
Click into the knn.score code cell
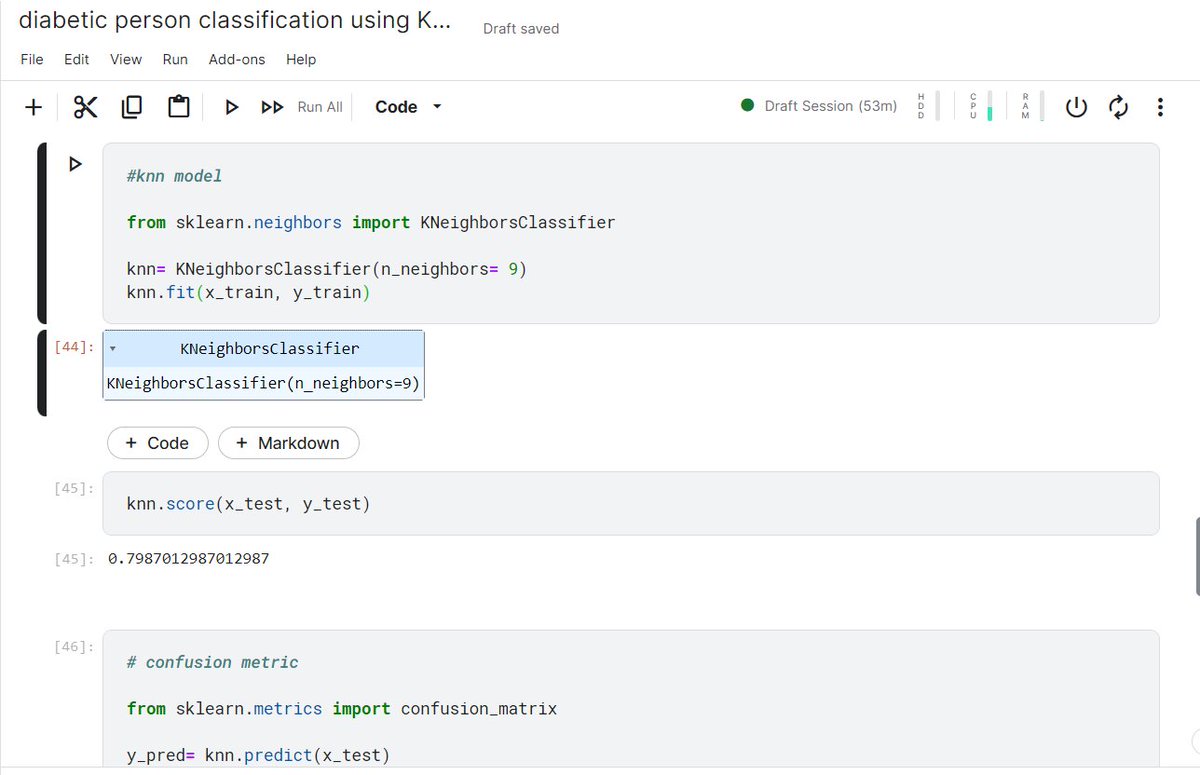click(x=631, y=503)
